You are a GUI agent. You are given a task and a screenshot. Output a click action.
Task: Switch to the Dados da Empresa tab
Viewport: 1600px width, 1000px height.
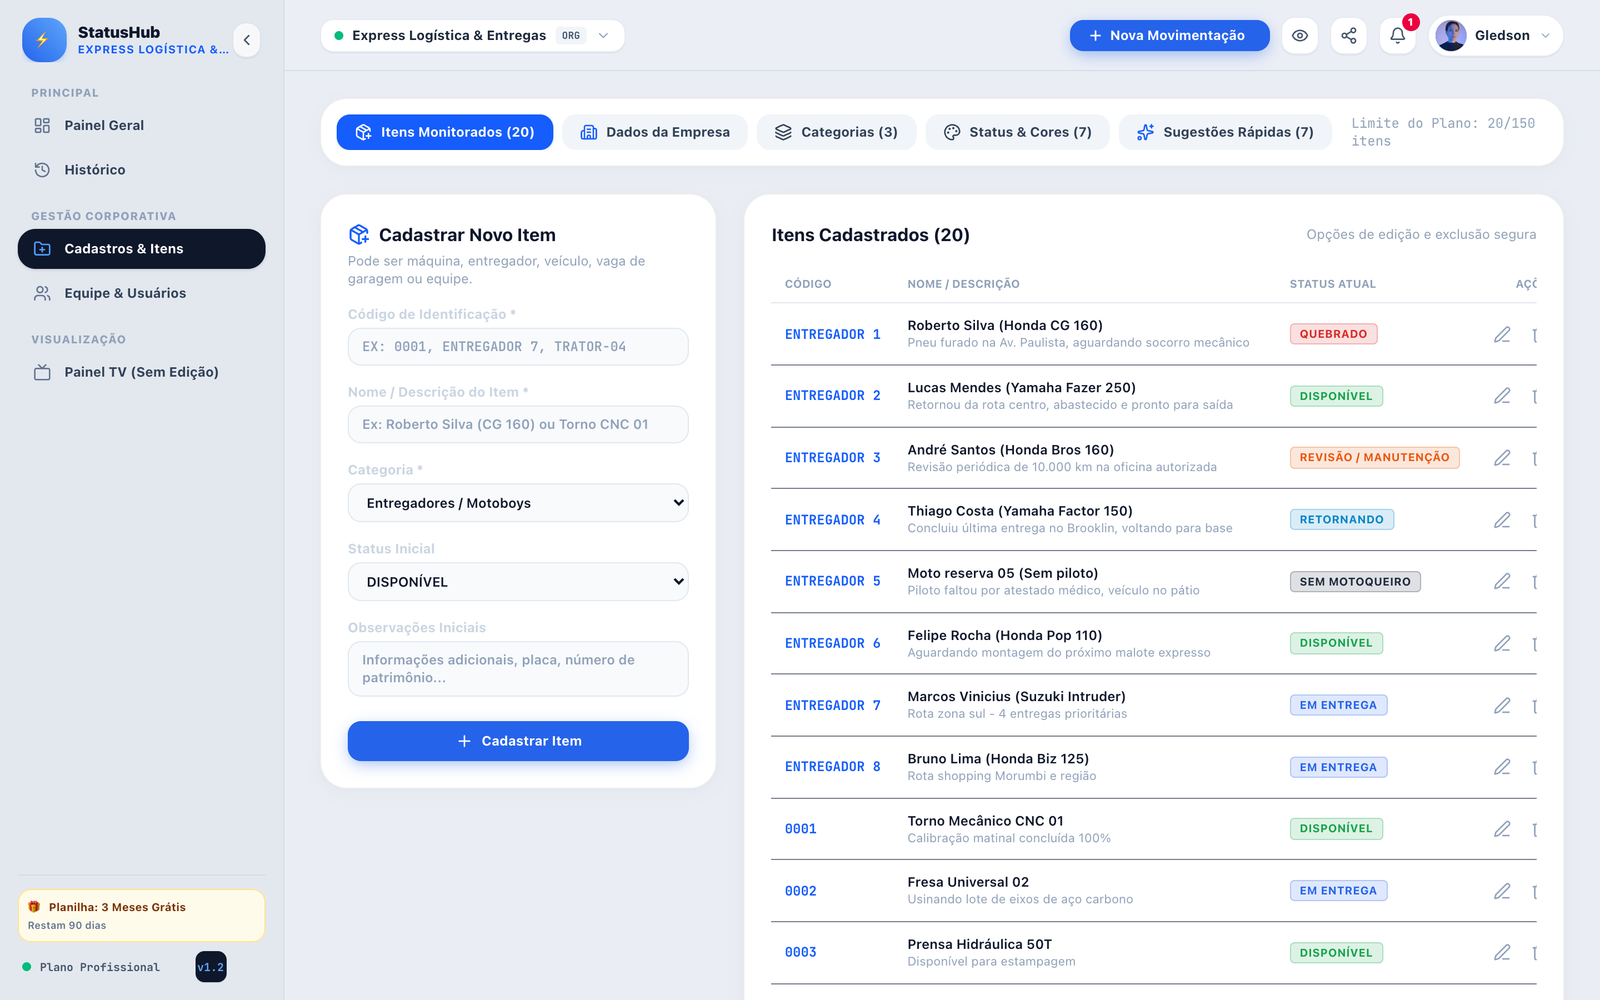pos(655,132)
